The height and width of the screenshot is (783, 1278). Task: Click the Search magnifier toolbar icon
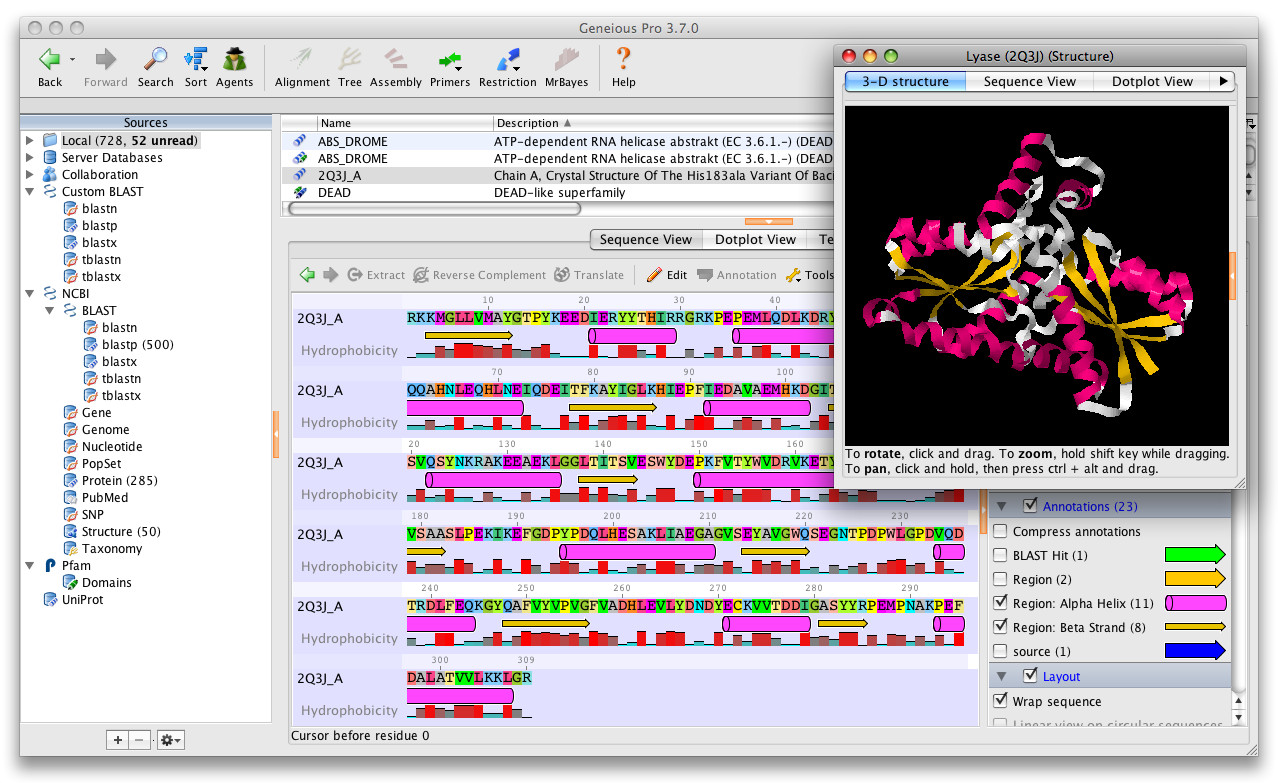[155, 60]
